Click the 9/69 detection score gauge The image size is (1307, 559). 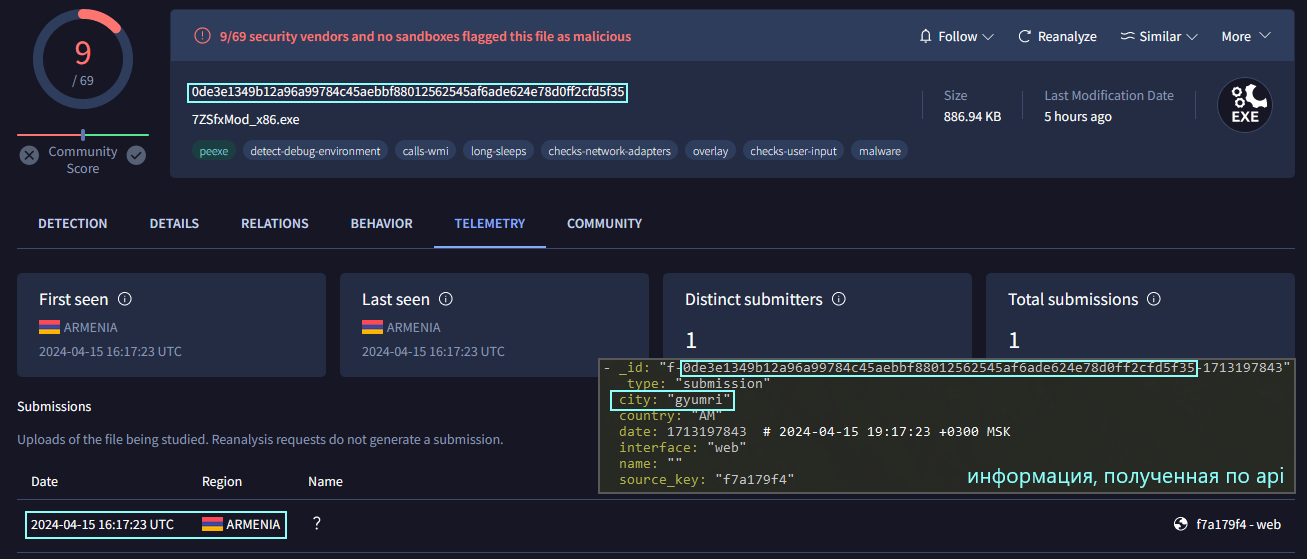(x=82, y=57)
